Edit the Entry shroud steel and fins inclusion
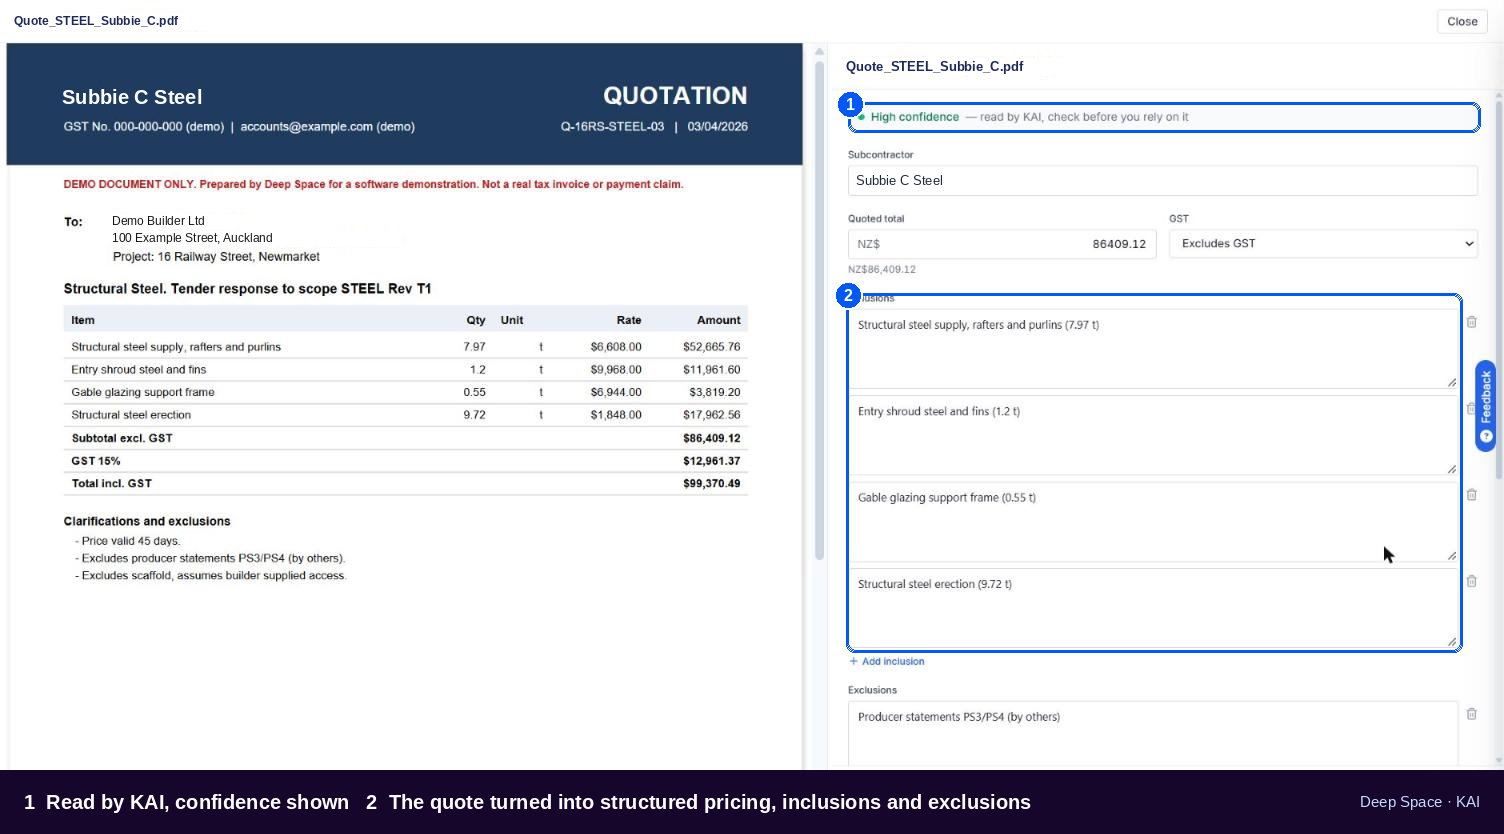This screenshot has height=834, width=1504. tap(1153, 435)
